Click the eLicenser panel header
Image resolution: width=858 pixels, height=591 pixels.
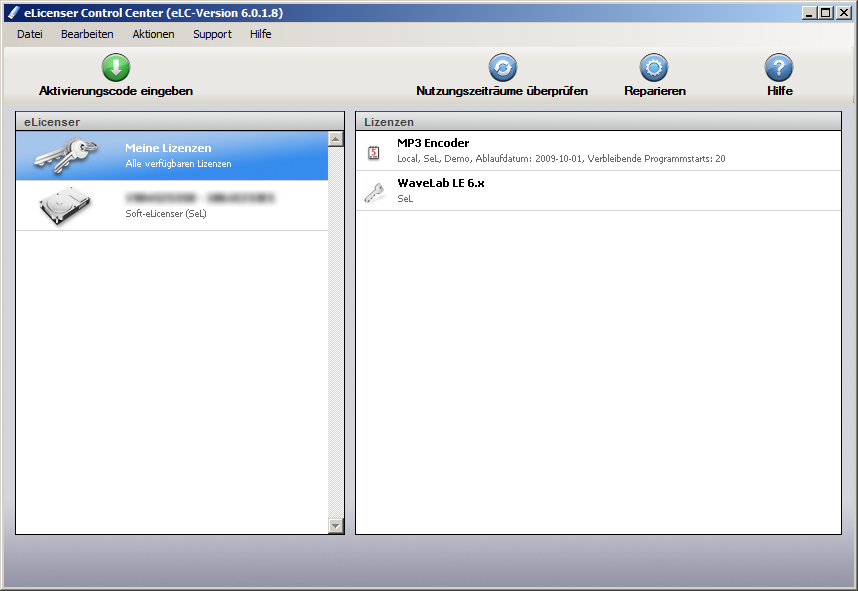[180, 121]
